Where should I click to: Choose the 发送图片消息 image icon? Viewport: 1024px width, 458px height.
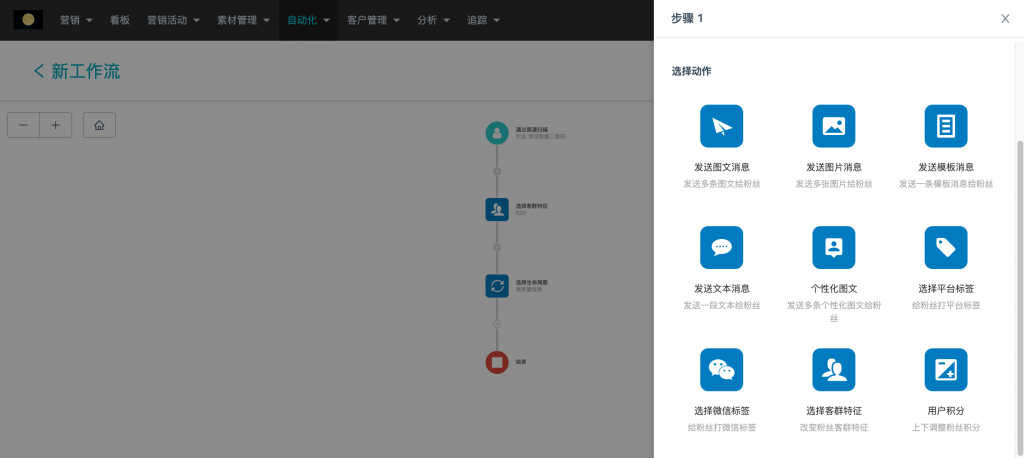coord(833,126)
